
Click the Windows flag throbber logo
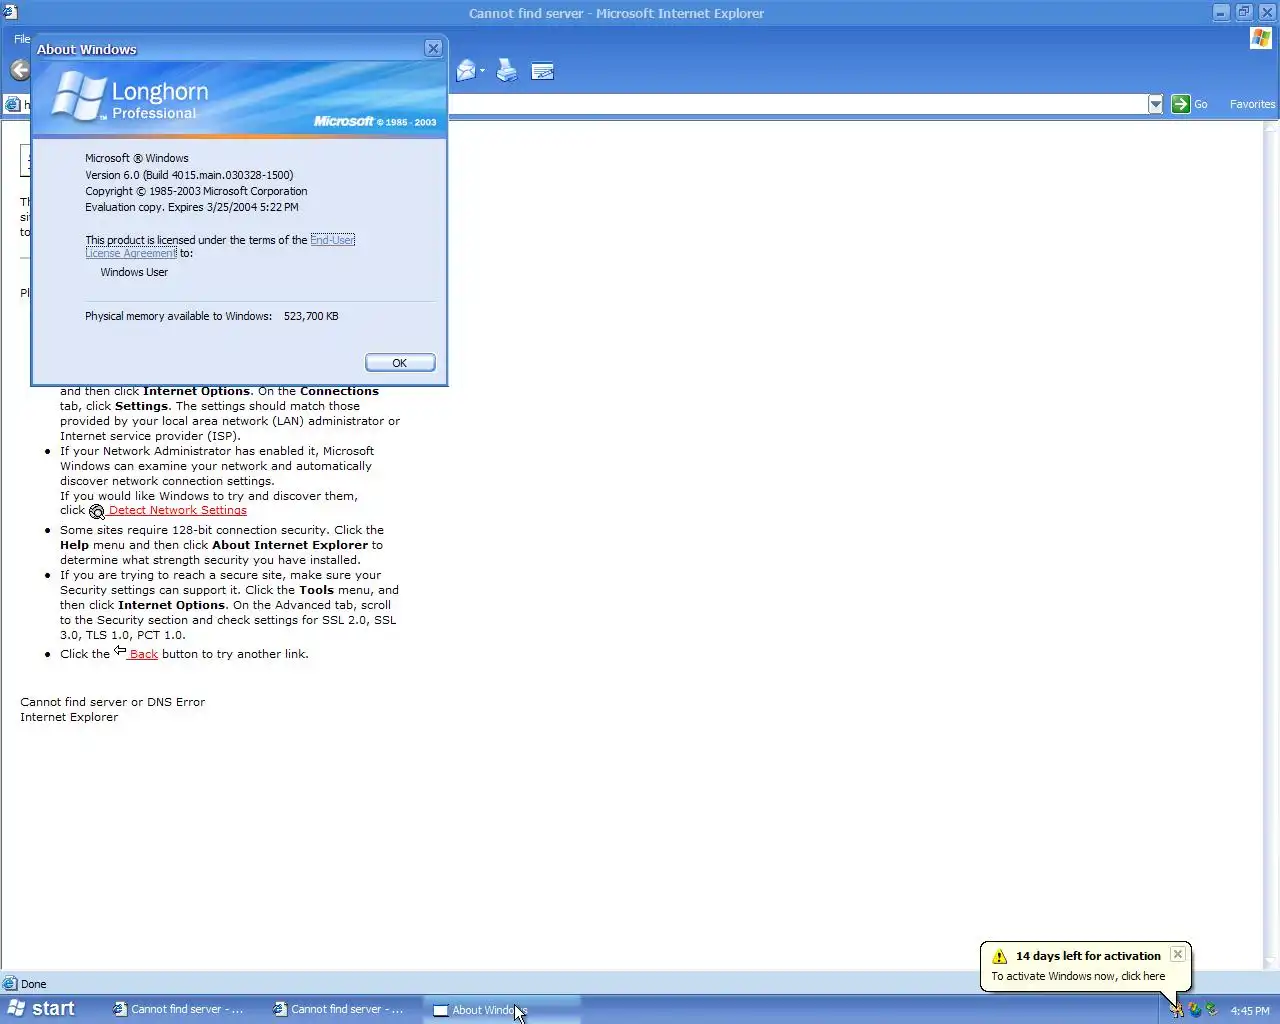point(1261,38)
